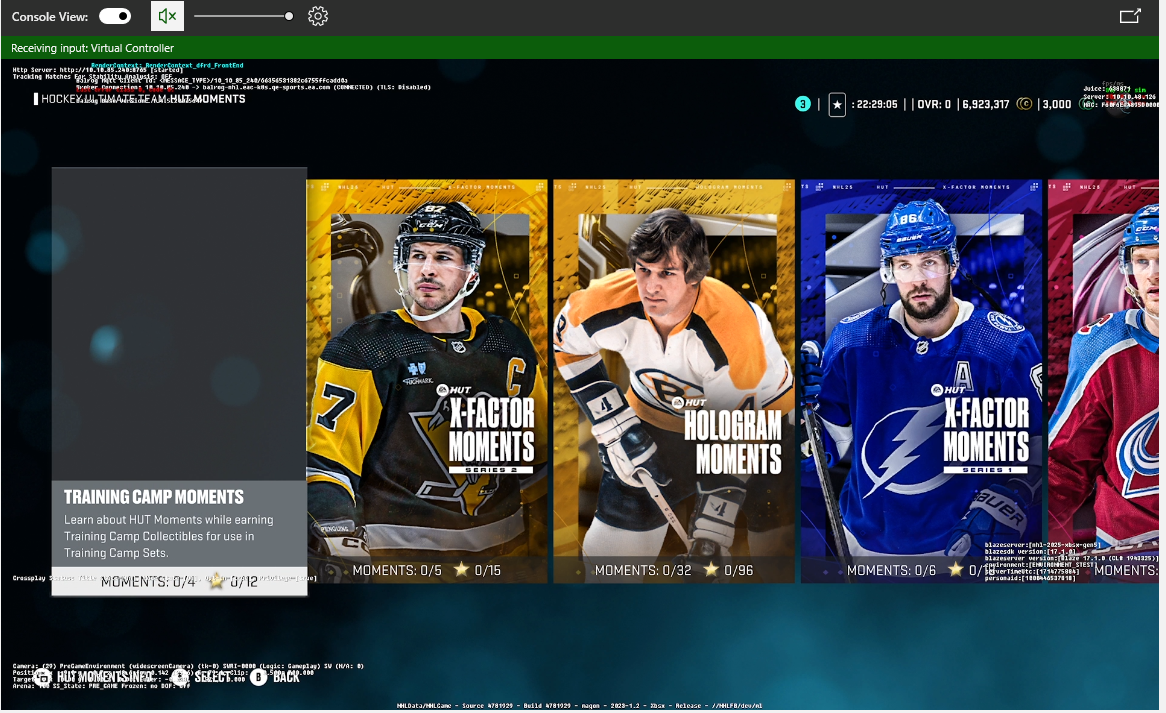Image resolution: width=1166 pixels, height=713 pixels.
Task: Click the HUT Moments Info prompt
Action: click(x=94, y=677)
